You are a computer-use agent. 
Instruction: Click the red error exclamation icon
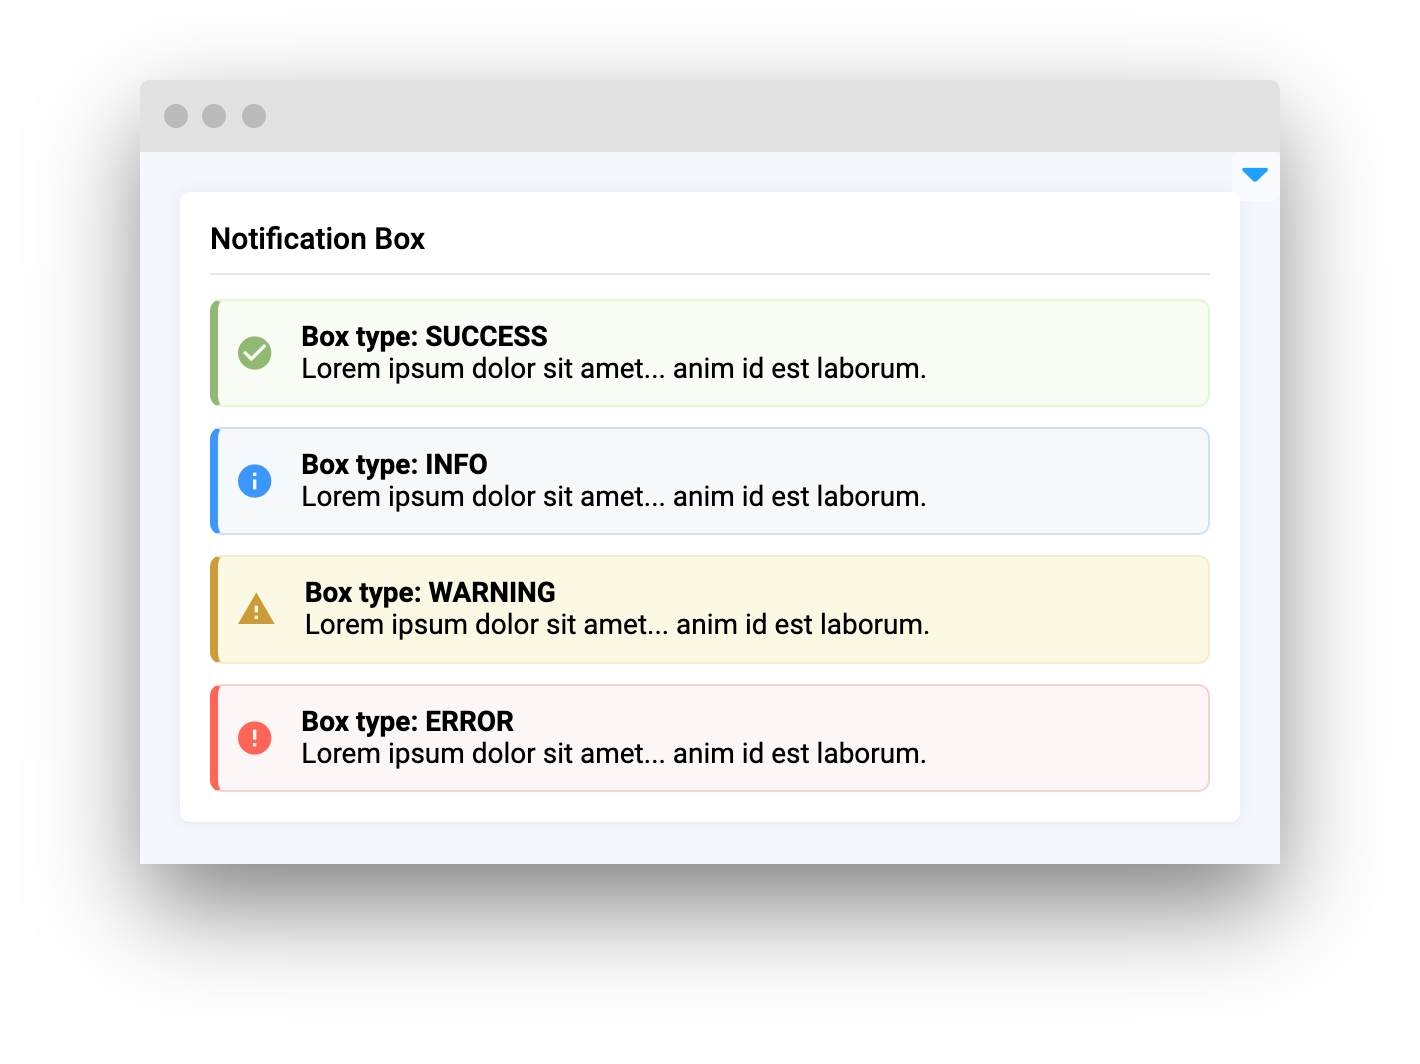255,738
